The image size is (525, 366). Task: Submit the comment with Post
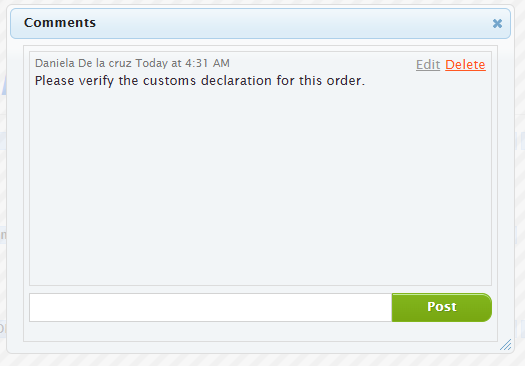click(x=442, y=307)
